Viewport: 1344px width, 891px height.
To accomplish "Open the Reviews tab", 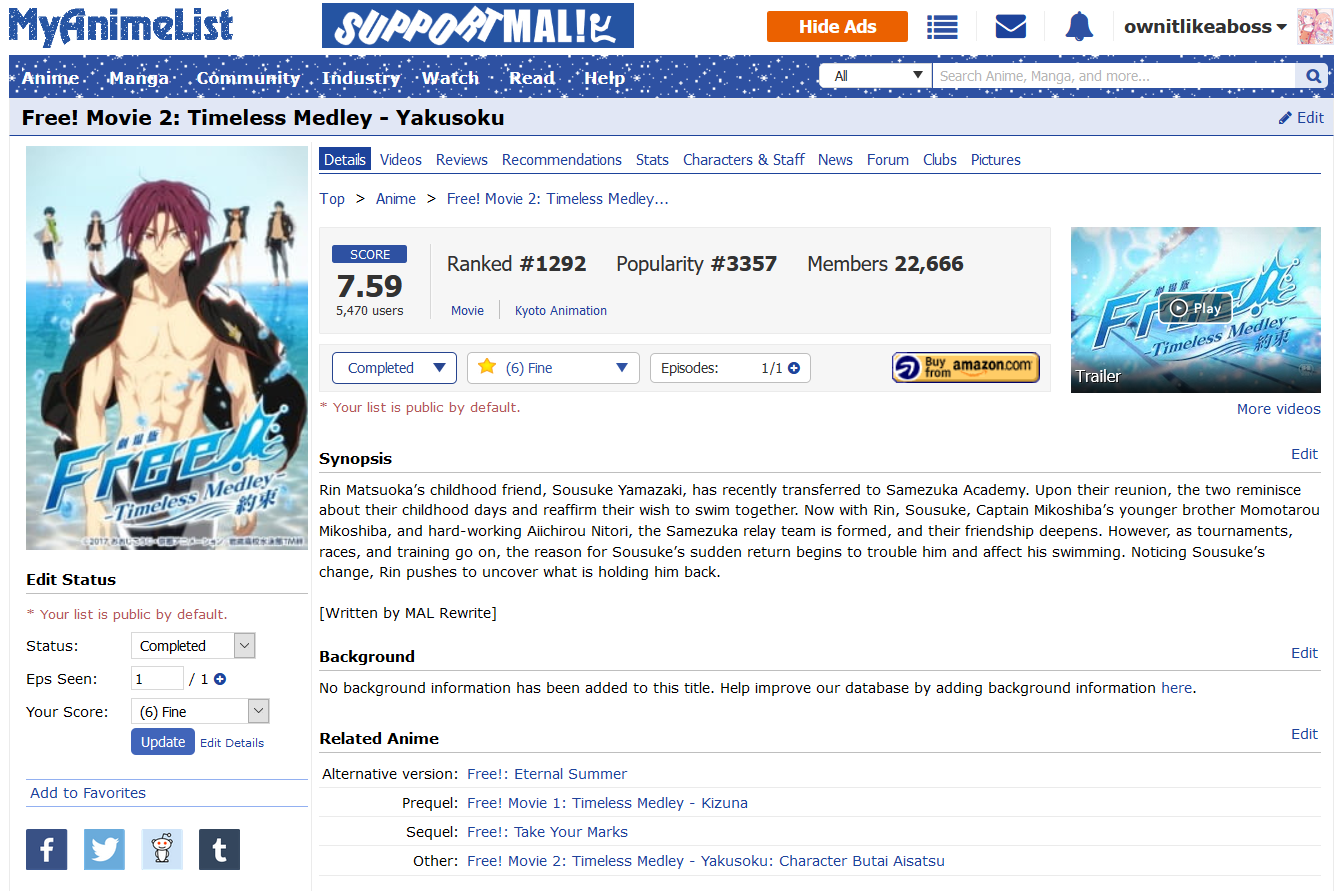I will pyautogui.click(x=461, y=160).
